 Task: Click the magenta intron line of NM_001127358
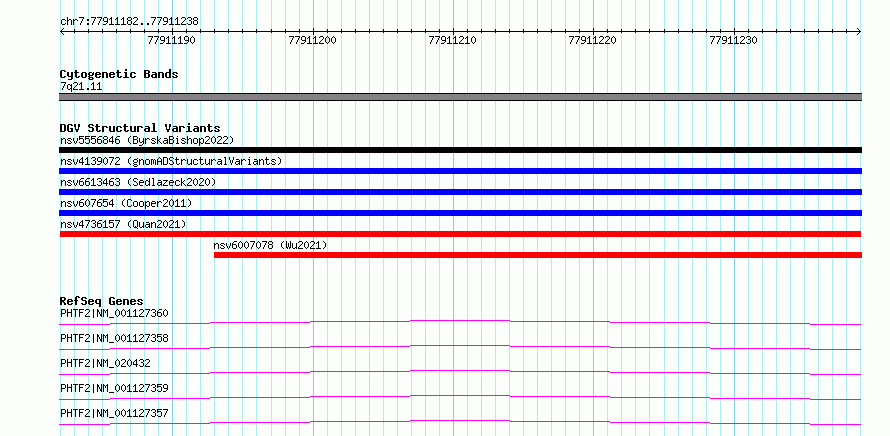coord(460,347)
